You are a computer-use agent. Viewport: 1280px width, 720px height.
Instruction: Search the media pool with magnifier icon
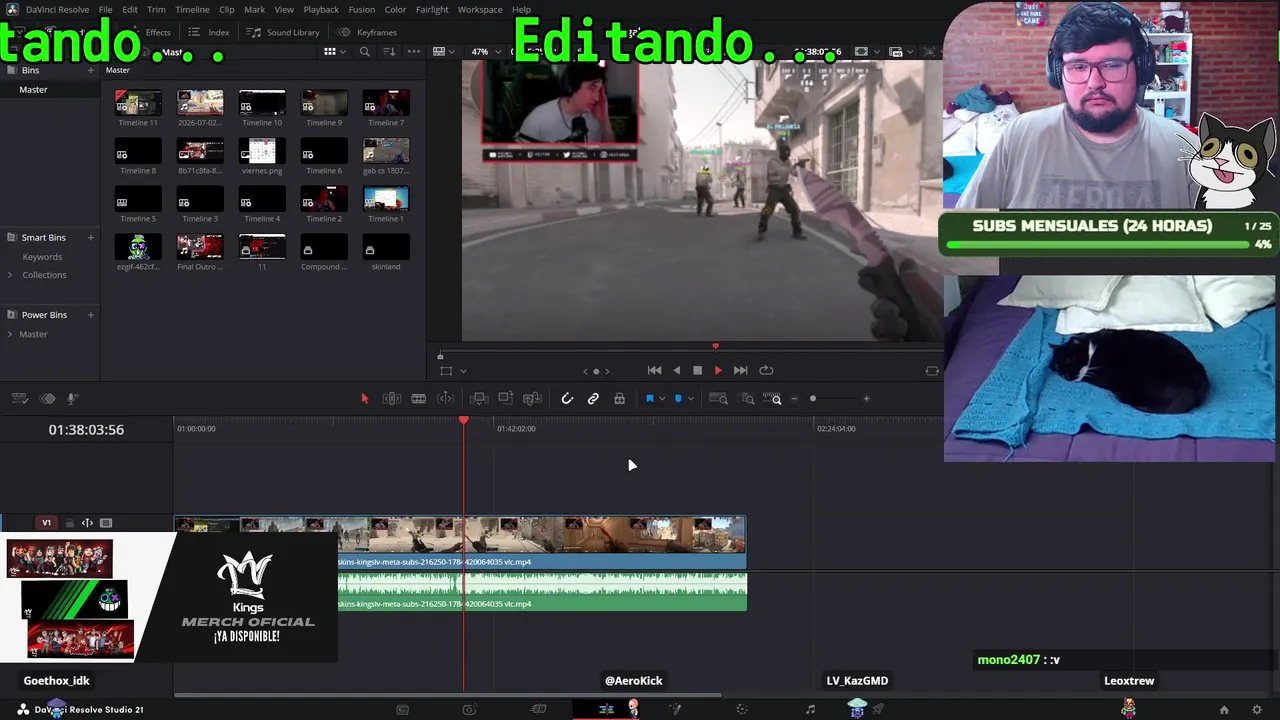365,52
